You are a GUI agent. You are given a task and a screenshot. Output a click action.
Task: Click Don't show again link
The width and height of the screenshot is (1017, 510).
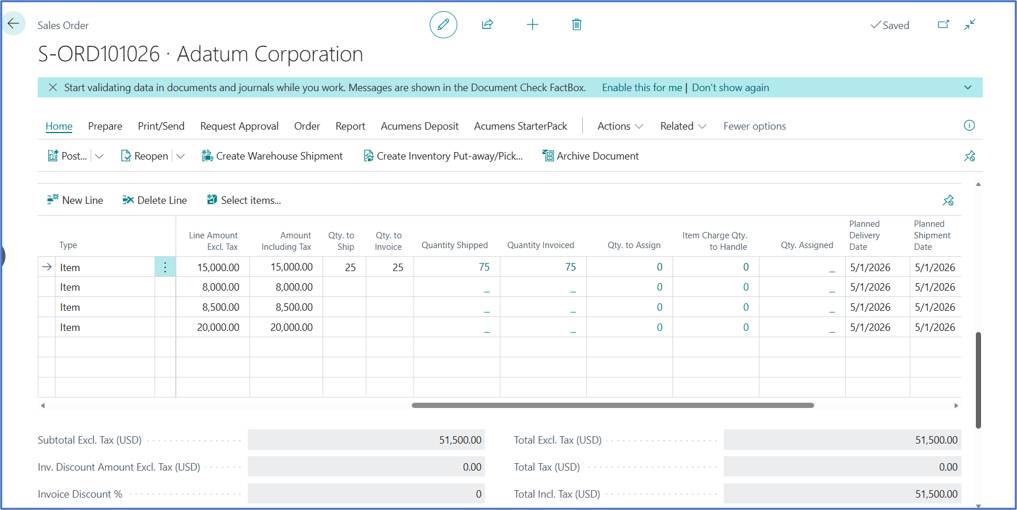pos(730,87)
